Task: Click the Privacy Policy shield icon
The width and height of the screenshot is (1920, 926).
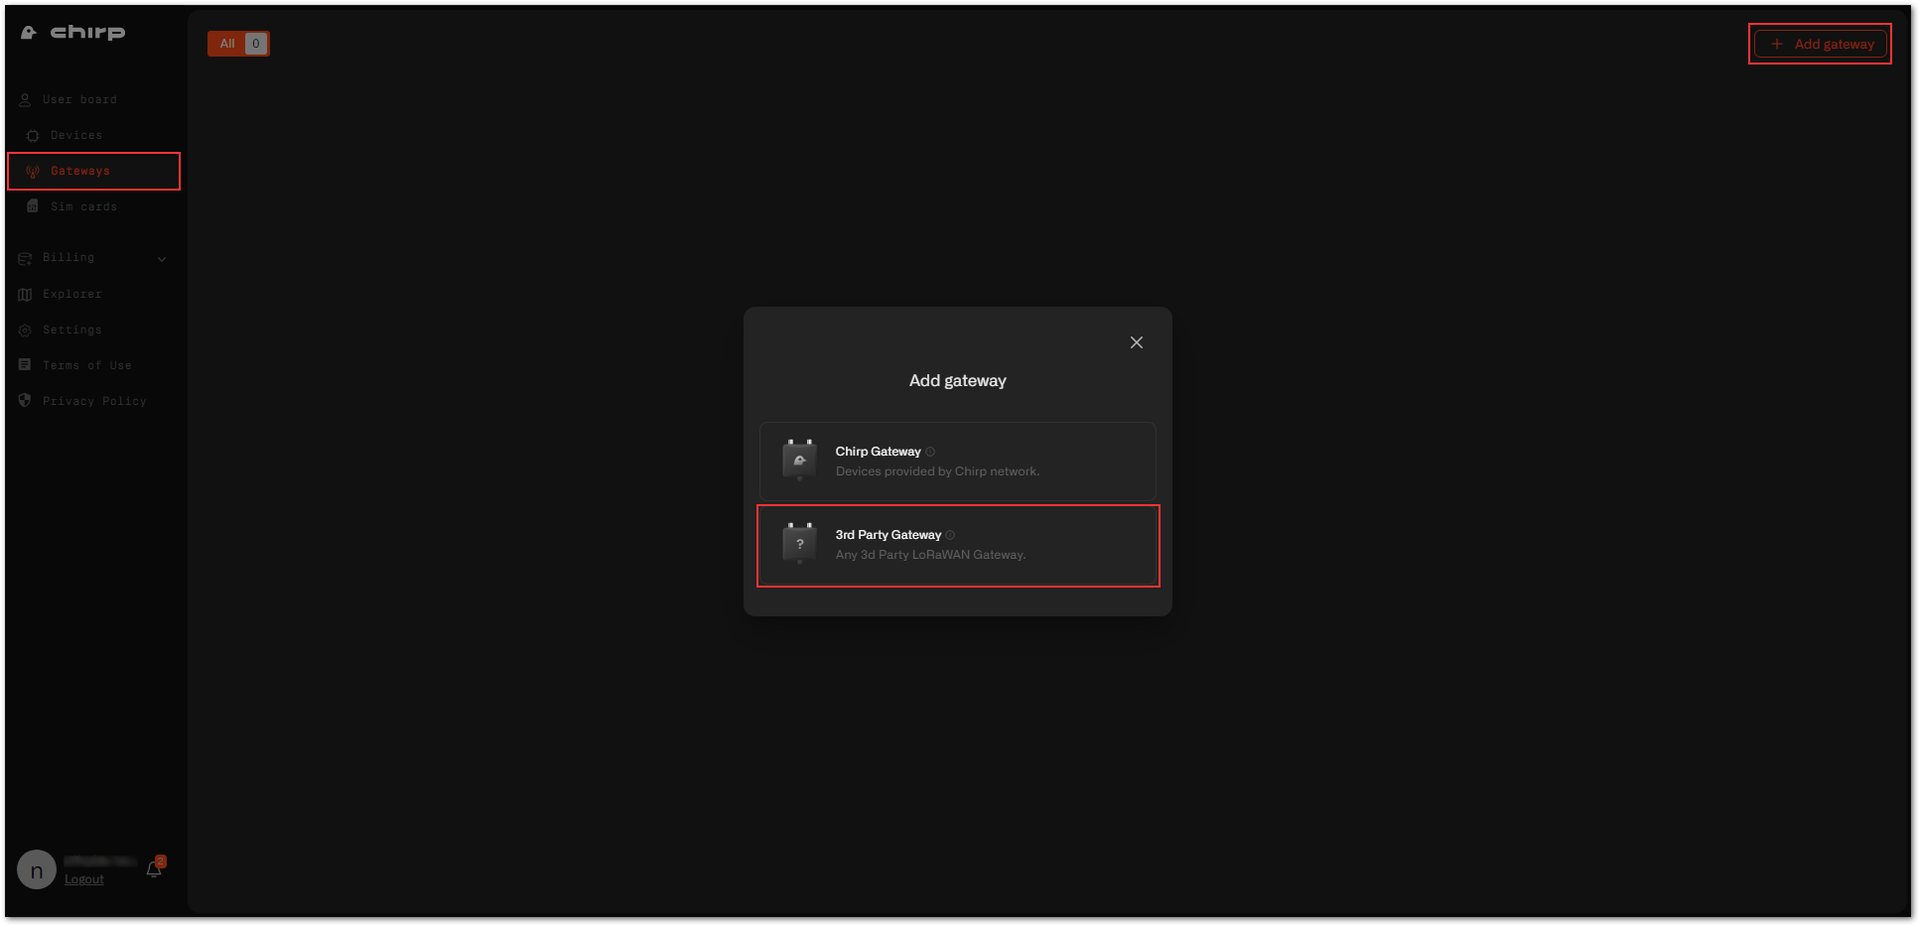Action: pos(25,401)
